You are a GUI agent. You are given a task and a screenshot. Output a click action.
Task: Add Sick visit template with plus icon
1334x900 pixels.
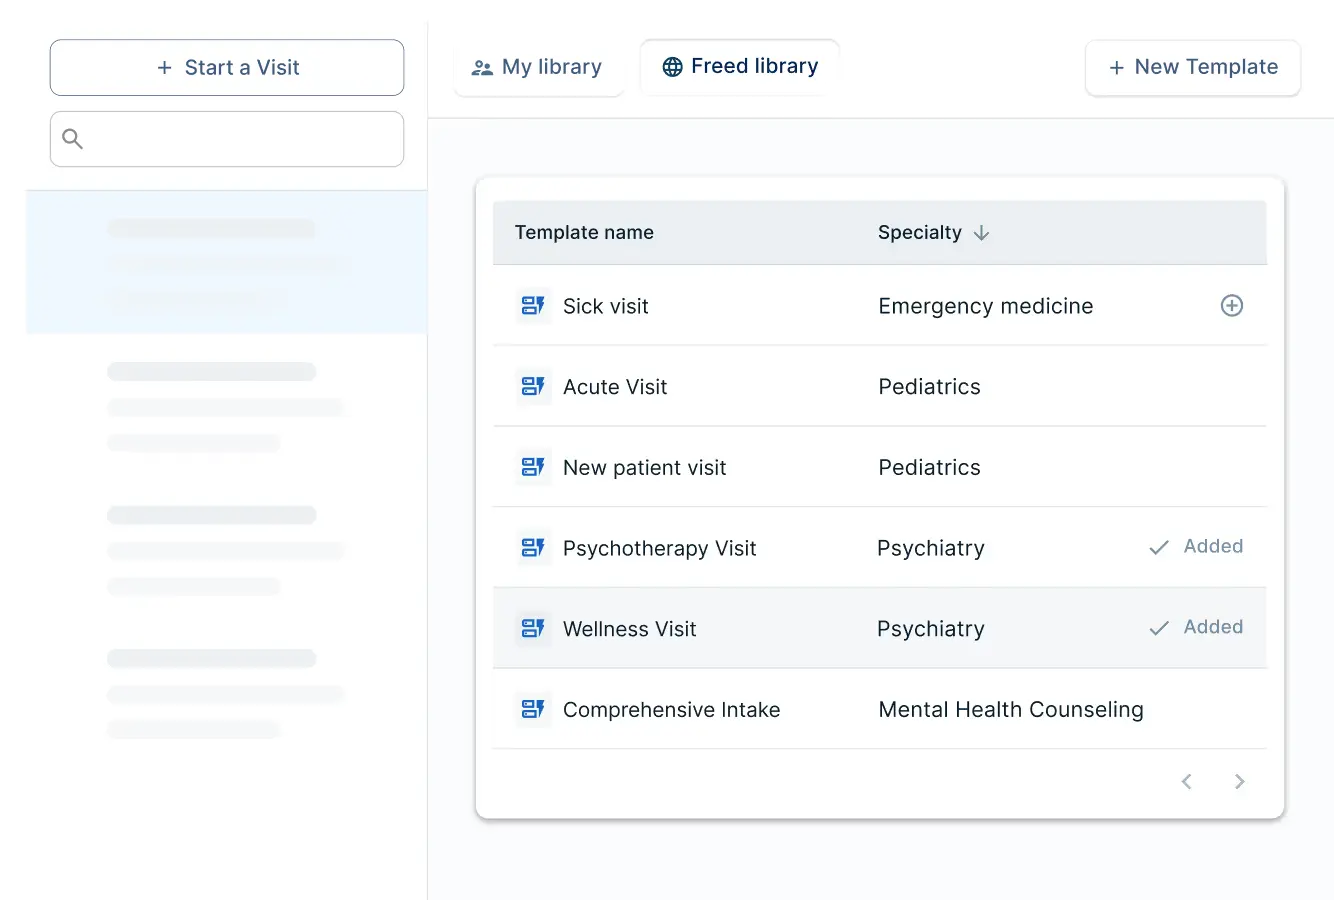point(1232,306)
